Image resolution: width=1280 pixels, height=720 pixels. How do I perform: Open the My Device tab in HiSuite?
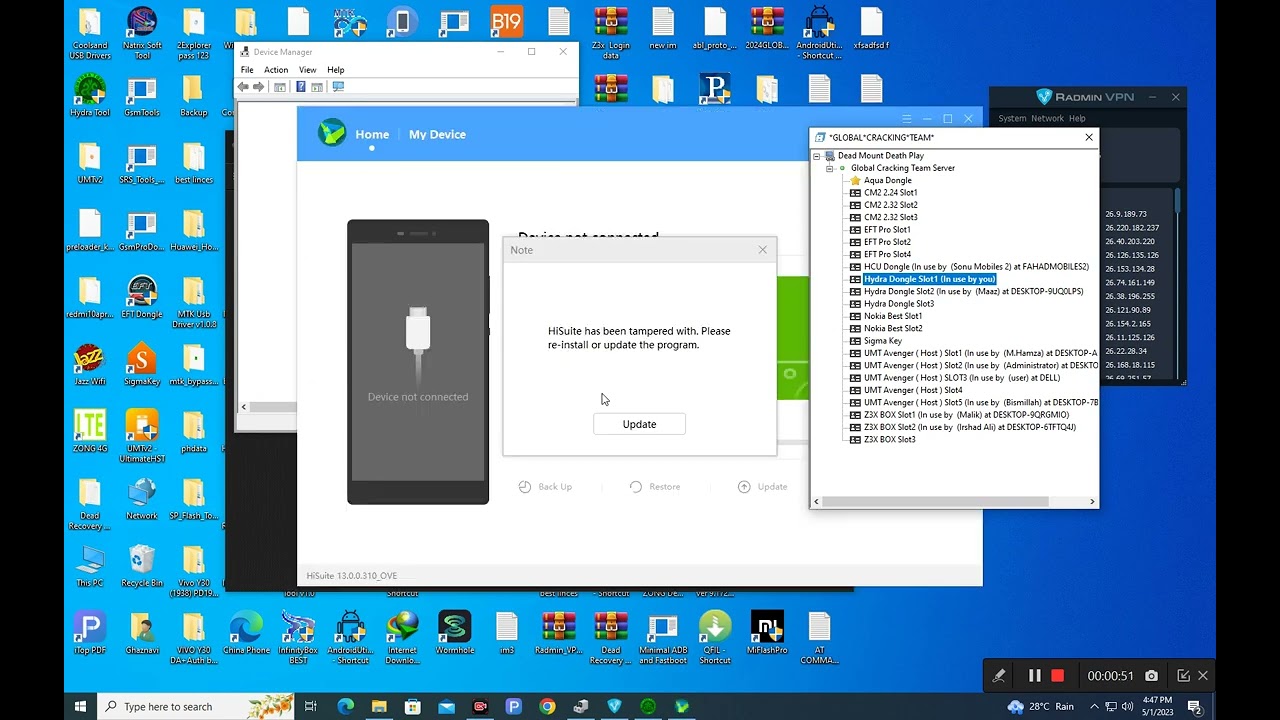click(x=437, y=134)
